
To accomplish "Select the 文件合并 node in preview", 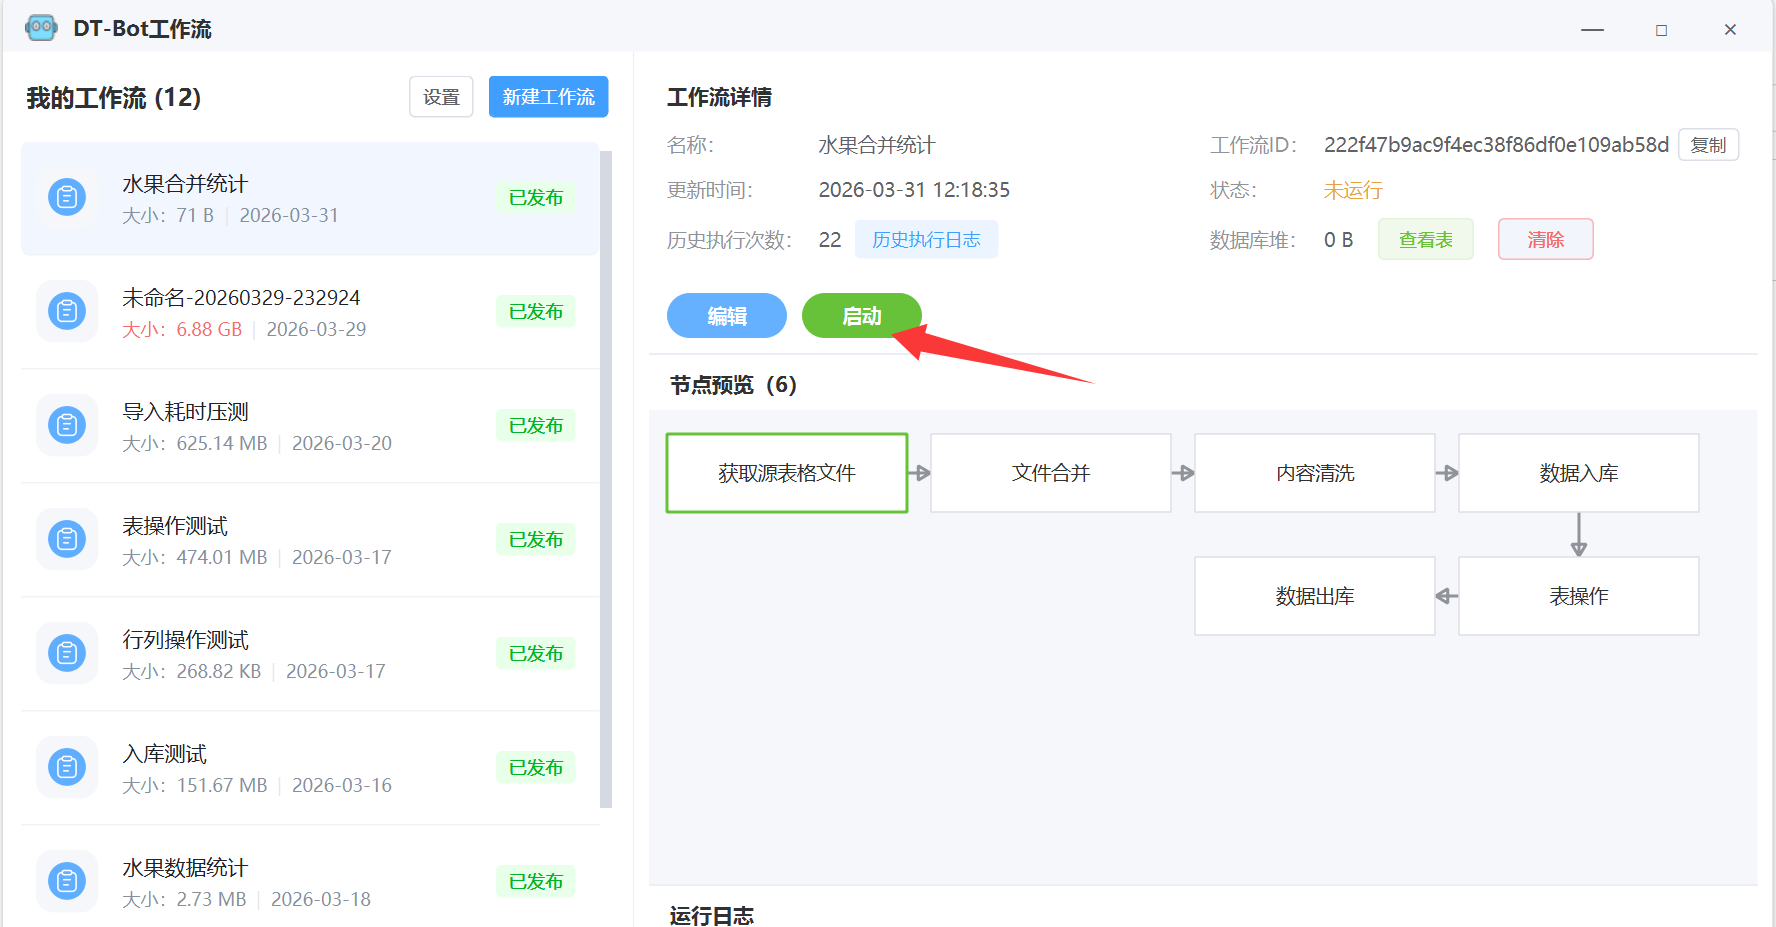I will pyautogui.click(x=1050, y=473).
